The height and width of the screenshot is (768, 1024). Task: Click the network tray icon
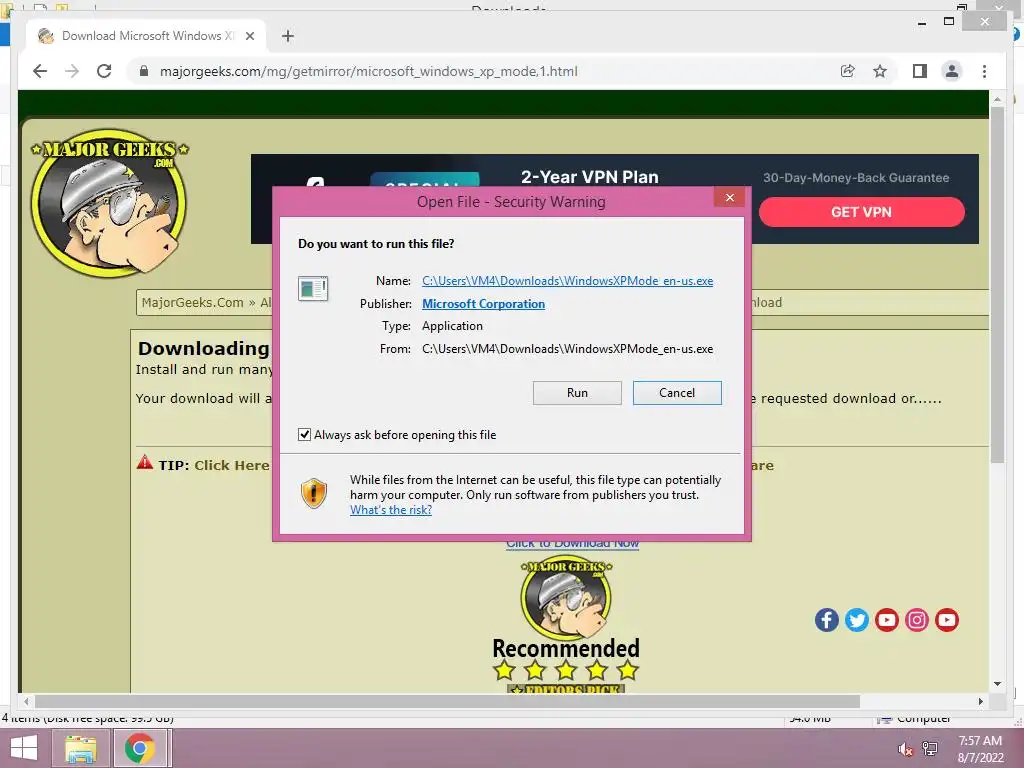929,749
